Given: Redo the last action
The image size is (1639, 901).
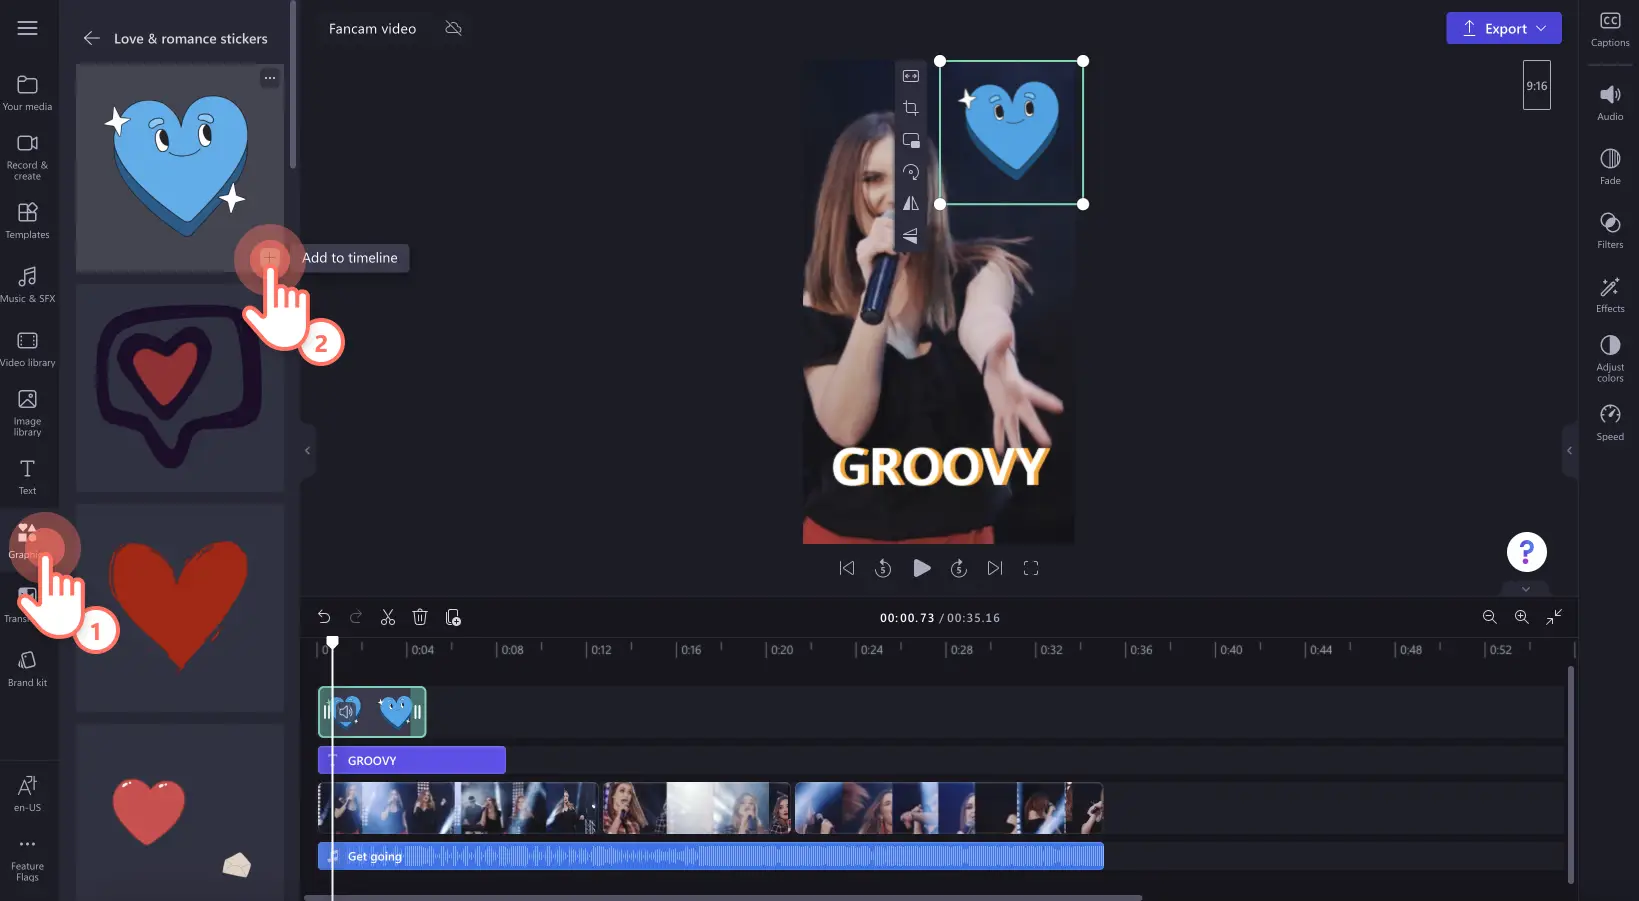Looking at the screenshot, I should tap(356, 617).
